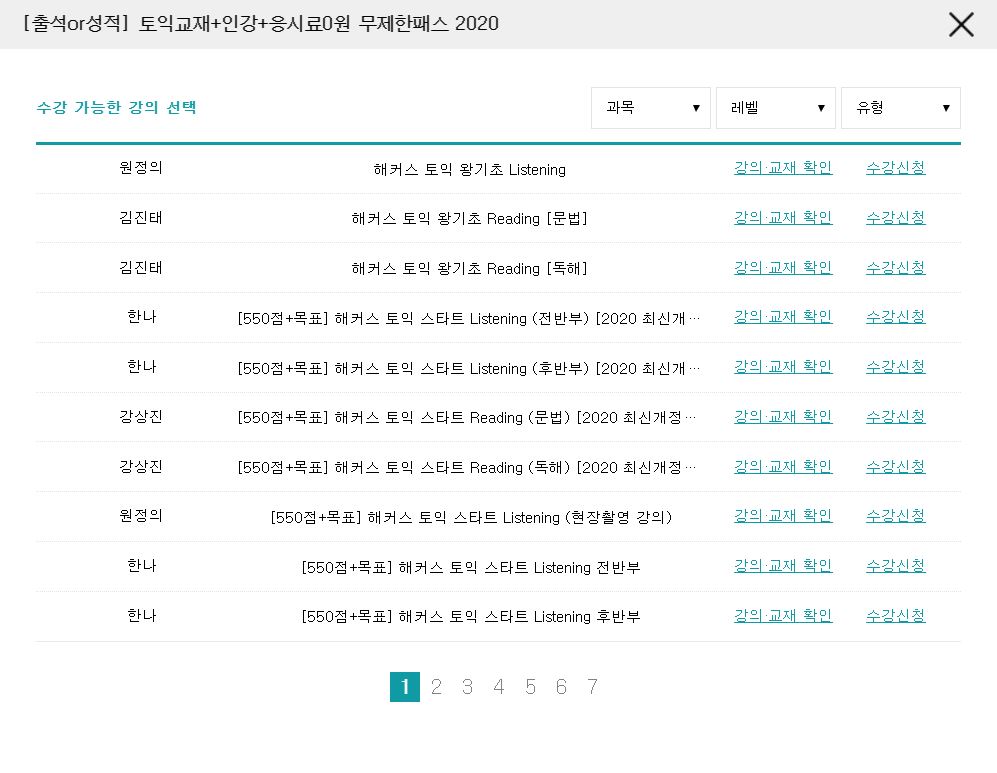Open 강의·교재 확인 for 스타트 Reading (문법)

[x=783, y=416]
